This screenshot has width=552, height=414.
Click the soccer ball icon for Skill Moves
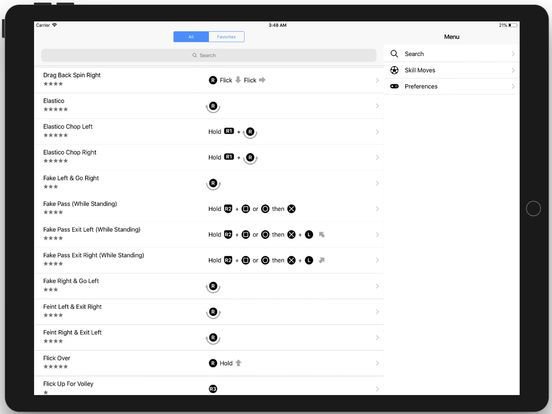394,70
